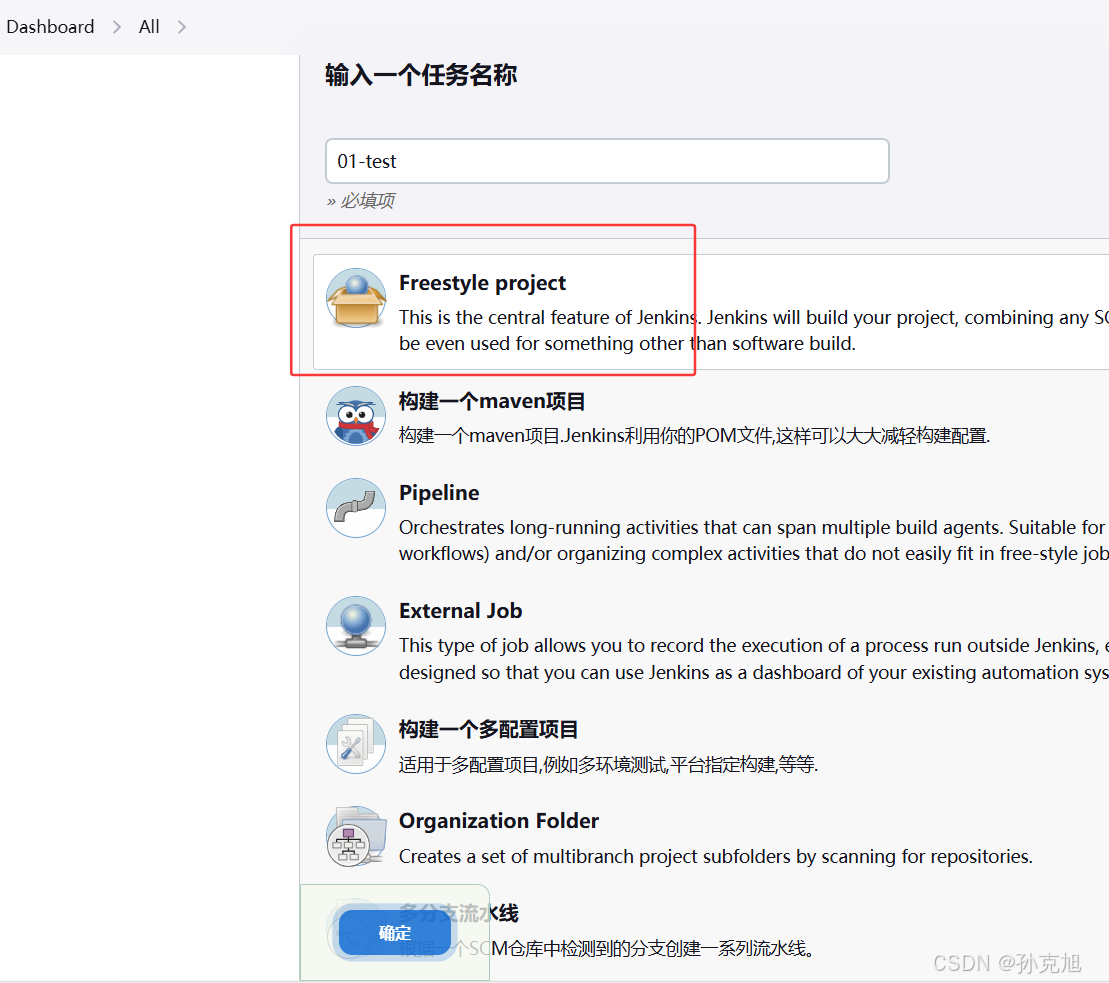Click the All breadcrumb link
Image resolution: width=1109 pixels, height=983 pixels.
(x=149, y=27)
